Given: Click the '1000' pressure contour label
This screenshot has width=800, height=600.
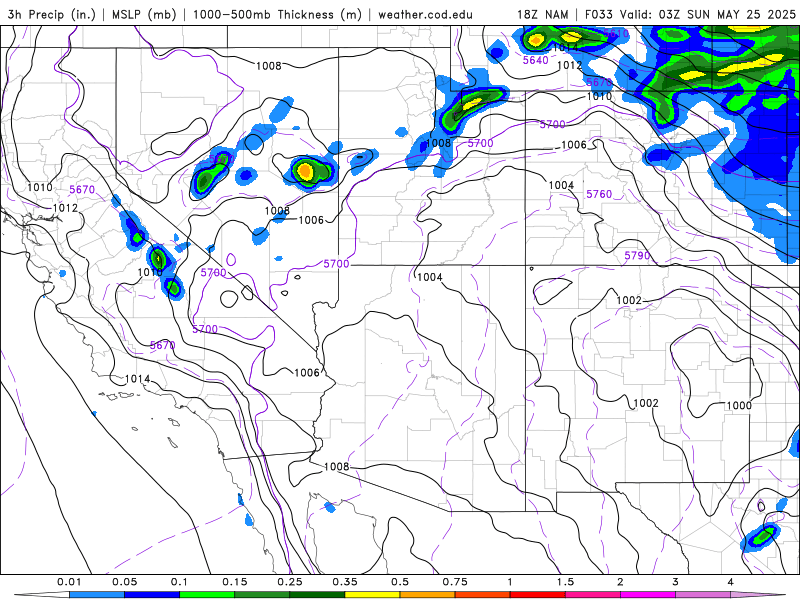Looking at the screenshot, I should [x=738, y=405].
